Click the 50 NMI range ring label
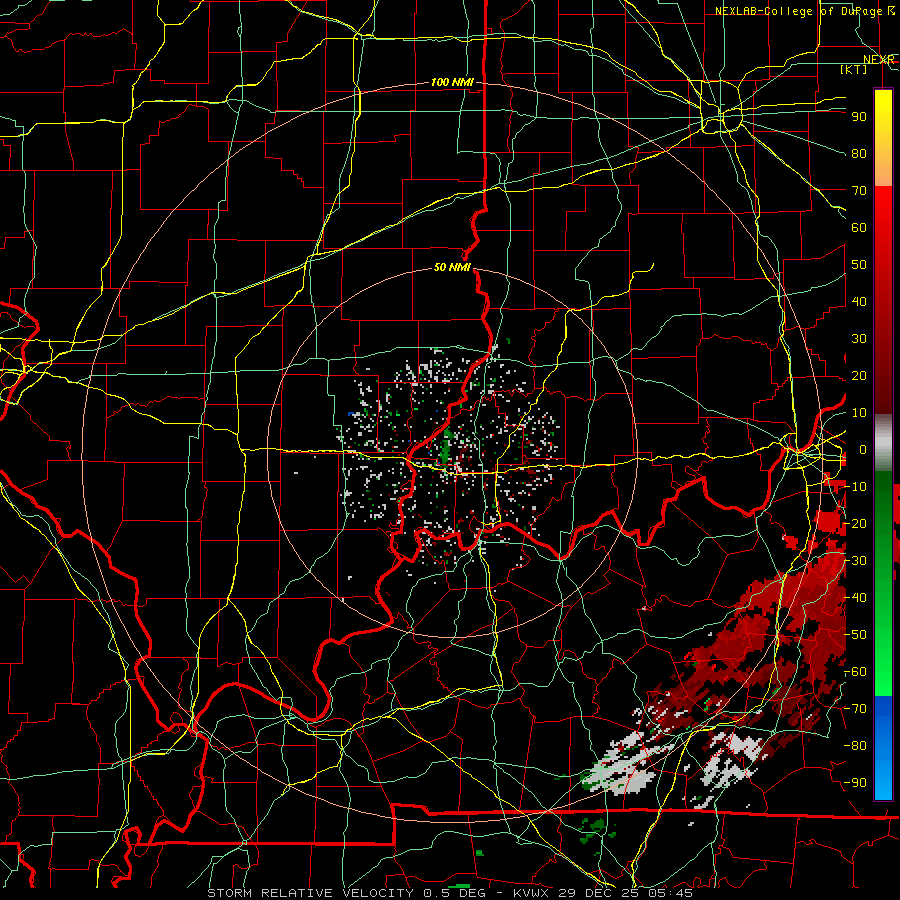This screenshot has height=900, width=900. pyautogui.click(x=452, y=267)
